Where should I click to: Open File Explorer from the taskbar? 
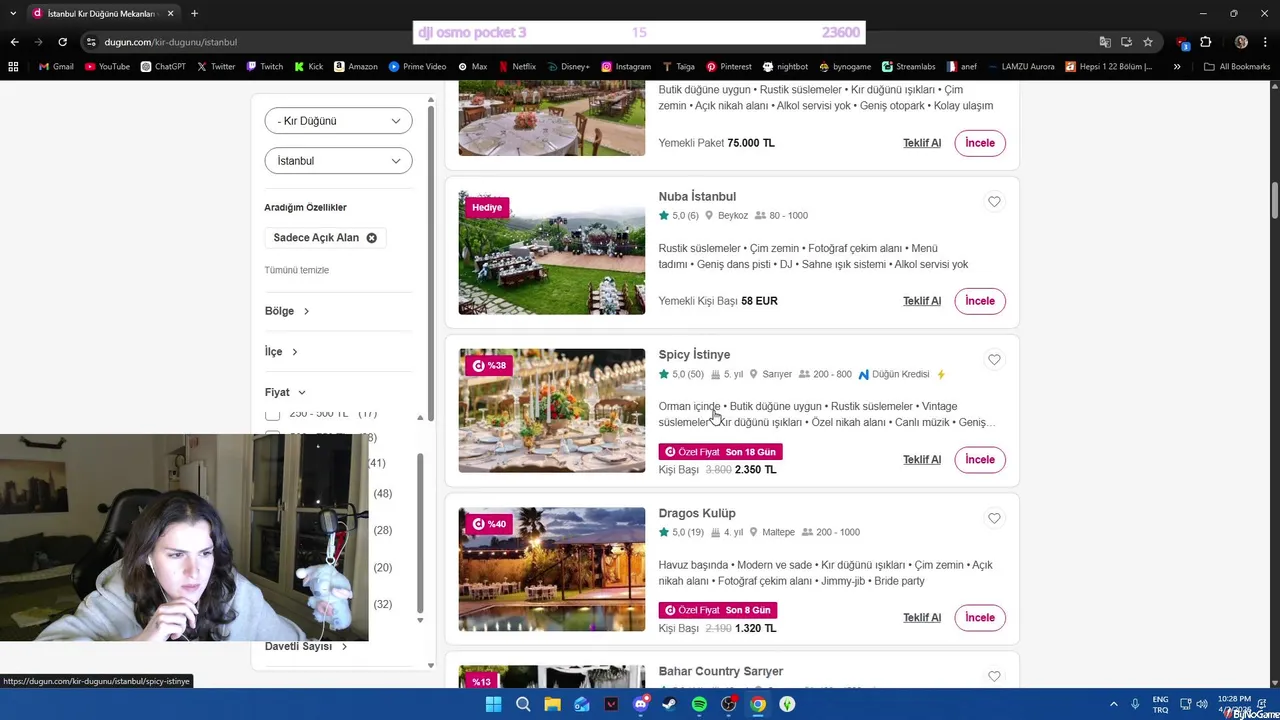click(552, 704)
